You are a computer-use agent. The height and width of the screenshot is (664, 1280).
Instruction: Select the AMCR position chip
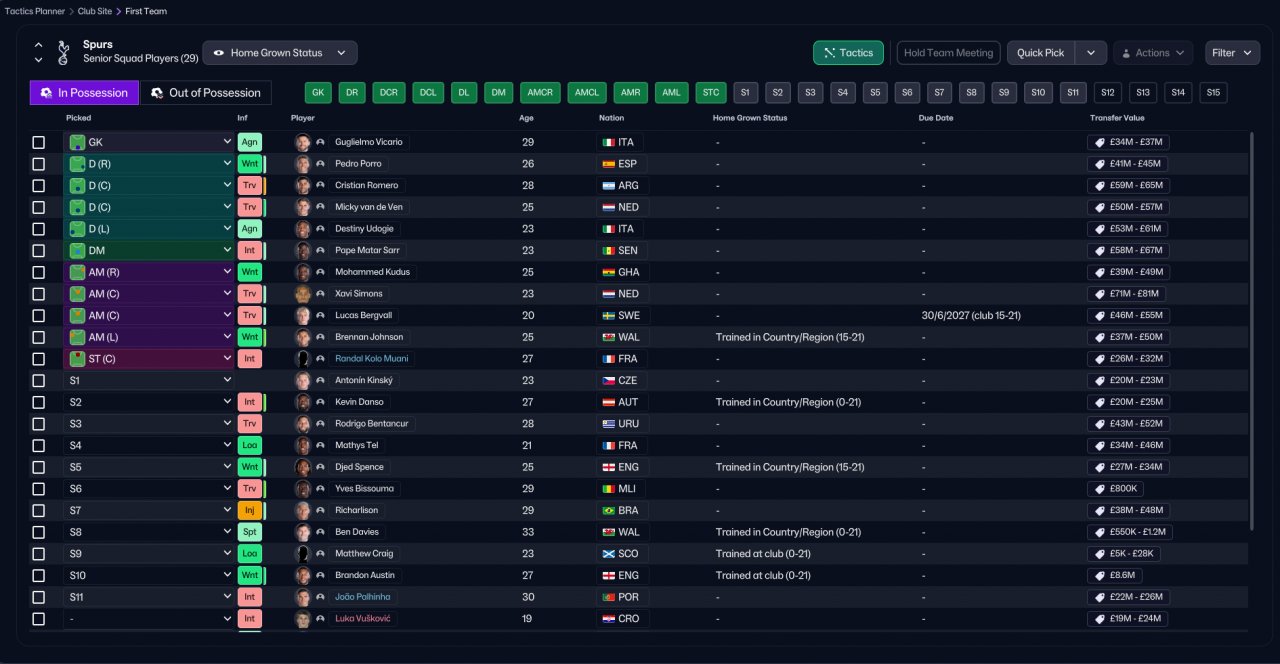point(540,93)
